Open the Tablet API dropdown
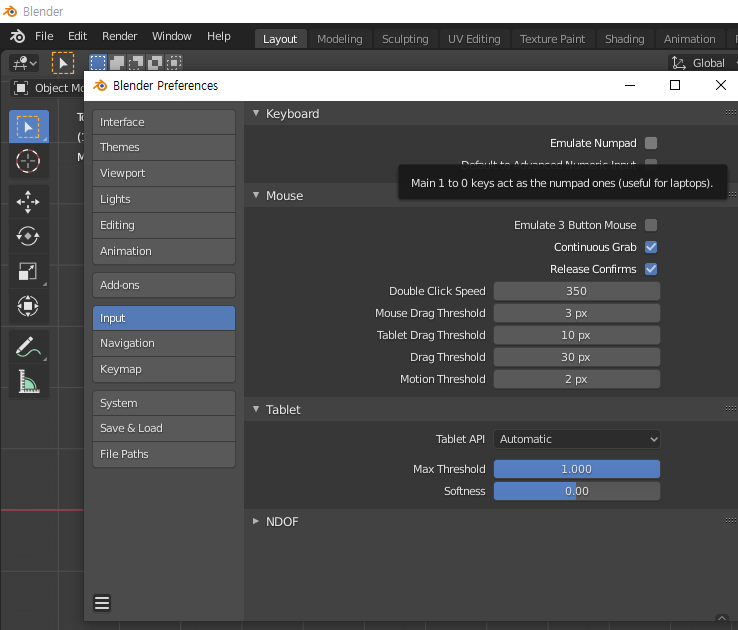The height and width of the screenshot is (630, 738). (x=577, y=439)
